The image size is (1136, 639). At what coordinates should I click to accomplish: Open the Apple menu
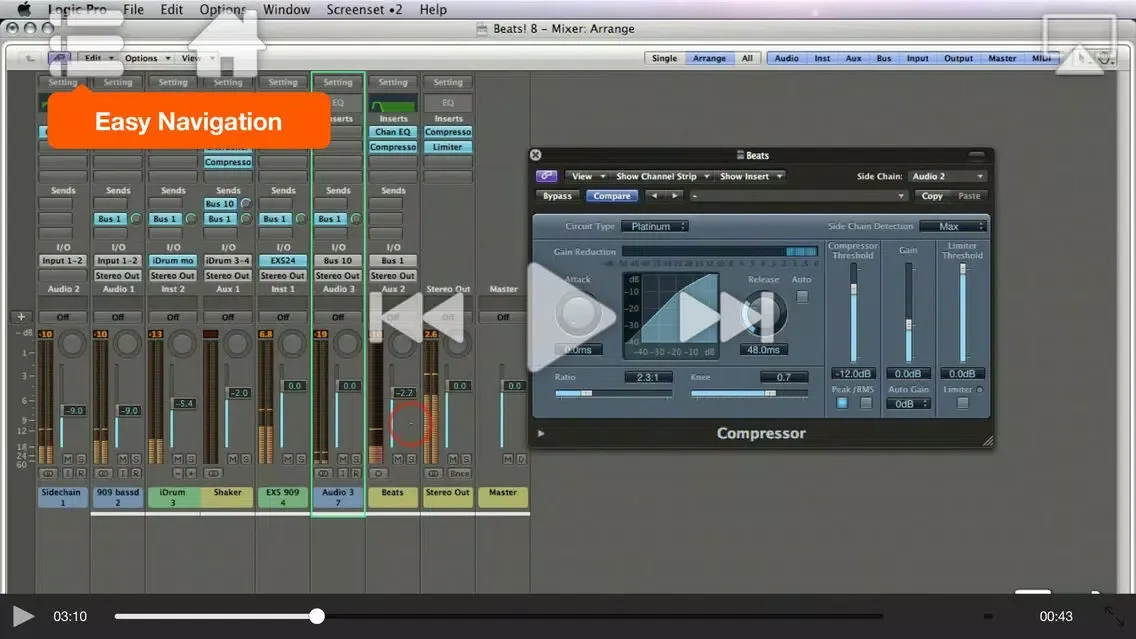coord(24,10)
